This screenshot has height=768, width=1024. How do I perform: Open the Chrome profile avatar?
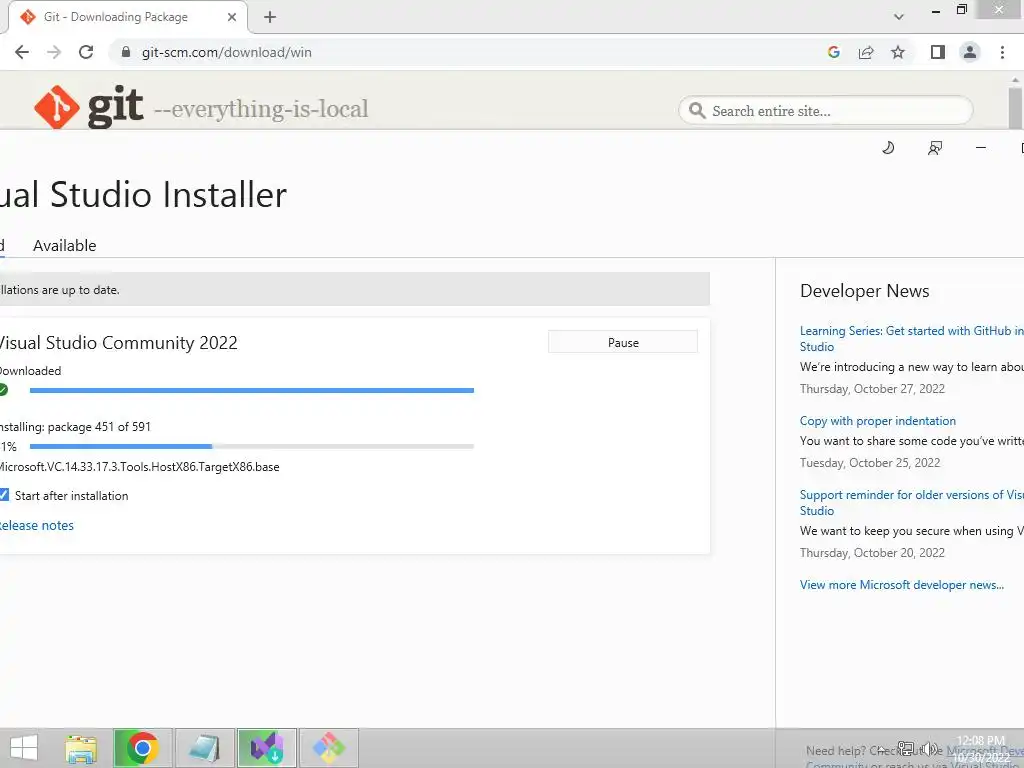coord(970,52)
